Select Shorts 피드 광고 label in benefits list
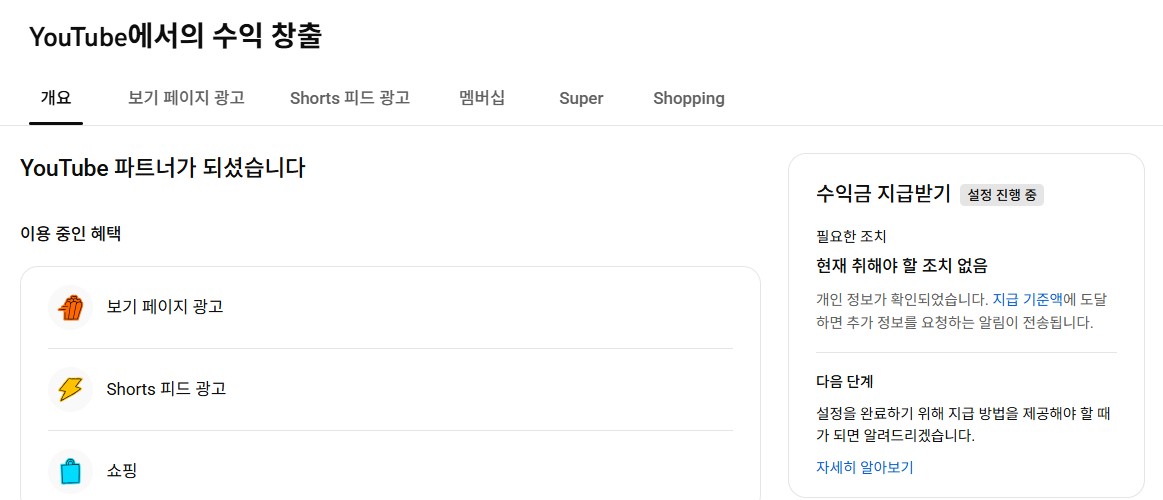This screenshot has height=500, width=1163. pyautogui.click(x=167, y=388)
